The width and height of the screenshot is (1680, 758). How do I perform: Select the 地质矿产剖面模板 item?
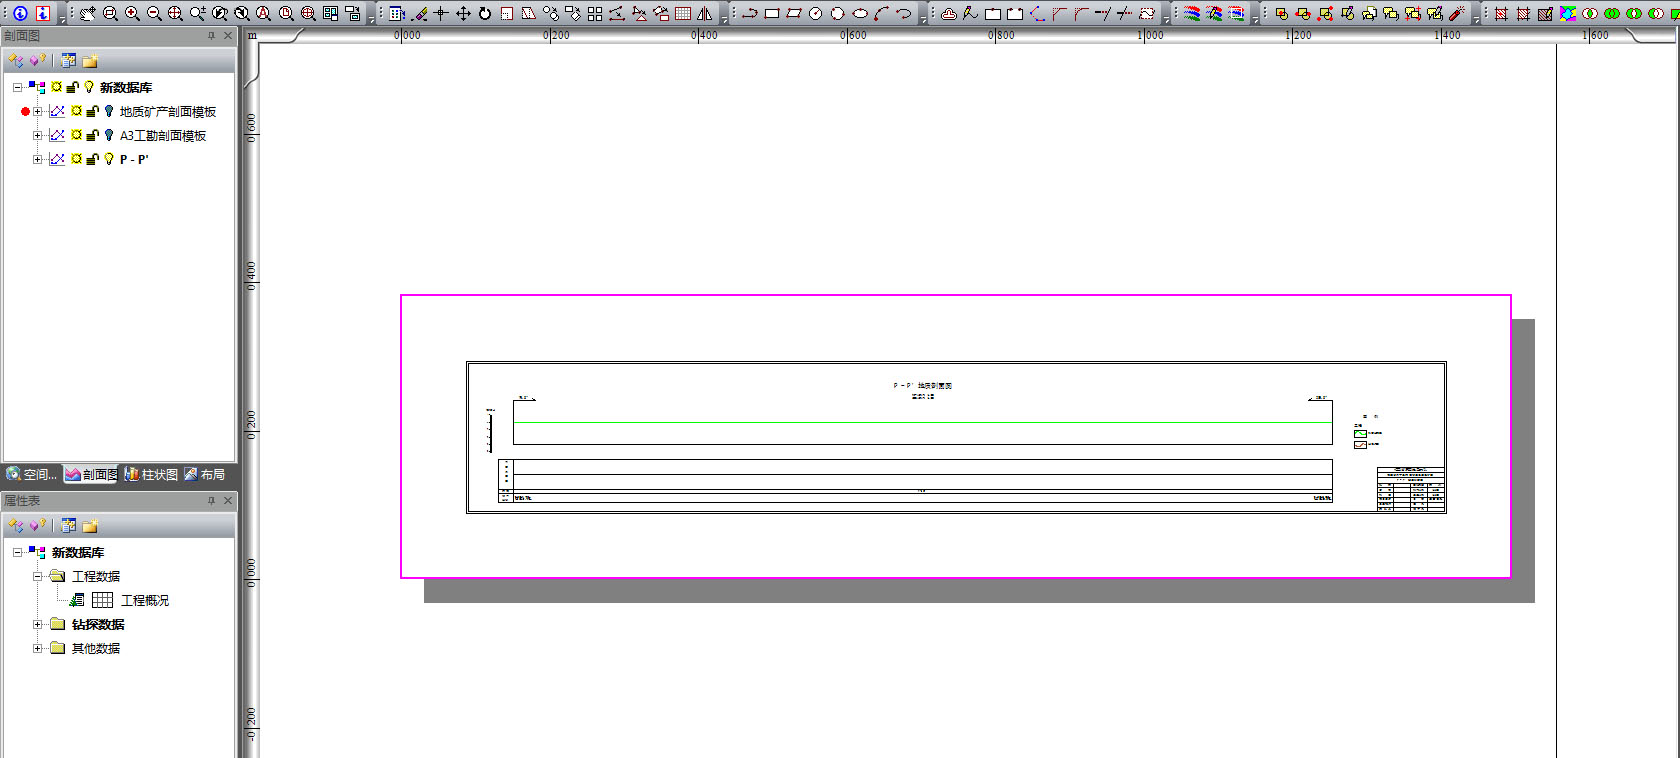coord(168,111)
